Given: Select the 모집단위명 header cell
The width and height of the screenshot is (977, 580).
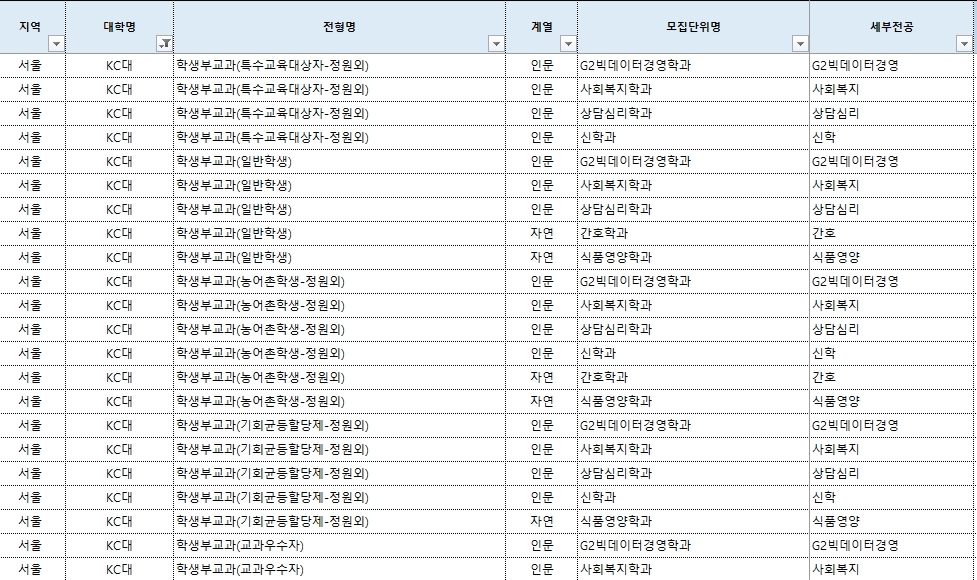Looking at the screenshot, I should click(x=693, y=27).
